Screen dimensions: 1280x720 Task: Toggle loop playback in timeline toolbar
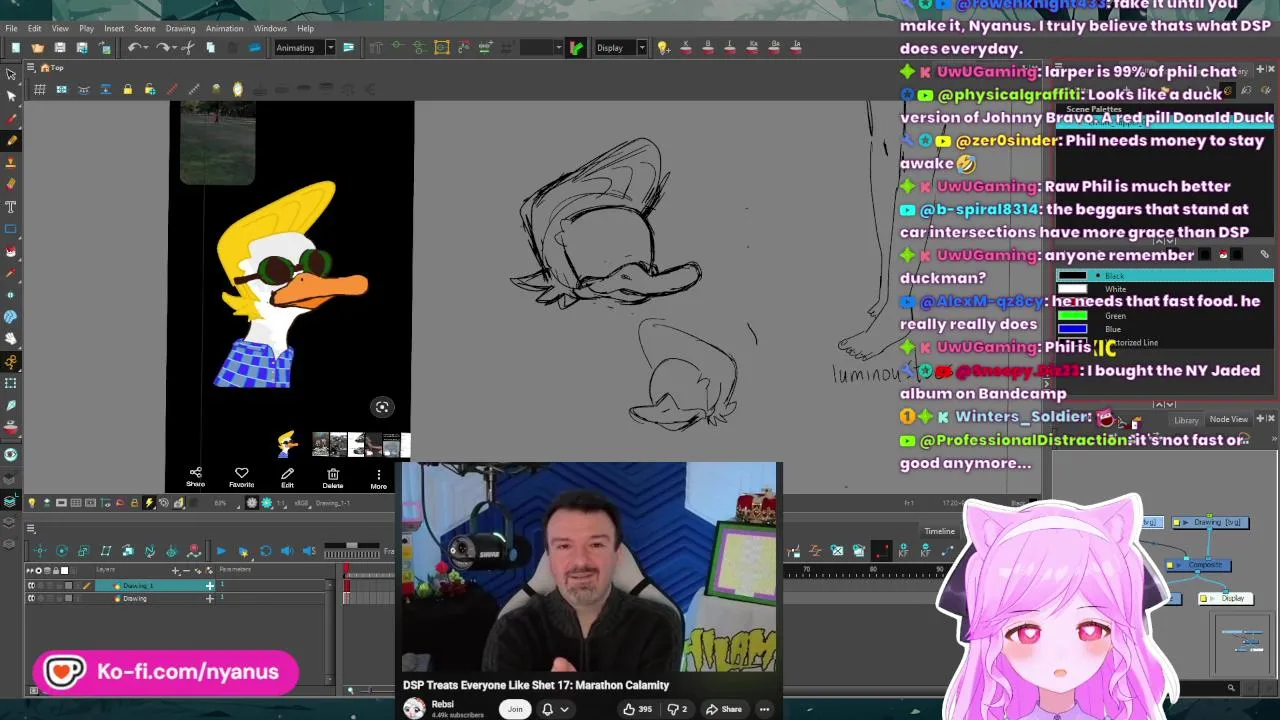pos(265,551)
